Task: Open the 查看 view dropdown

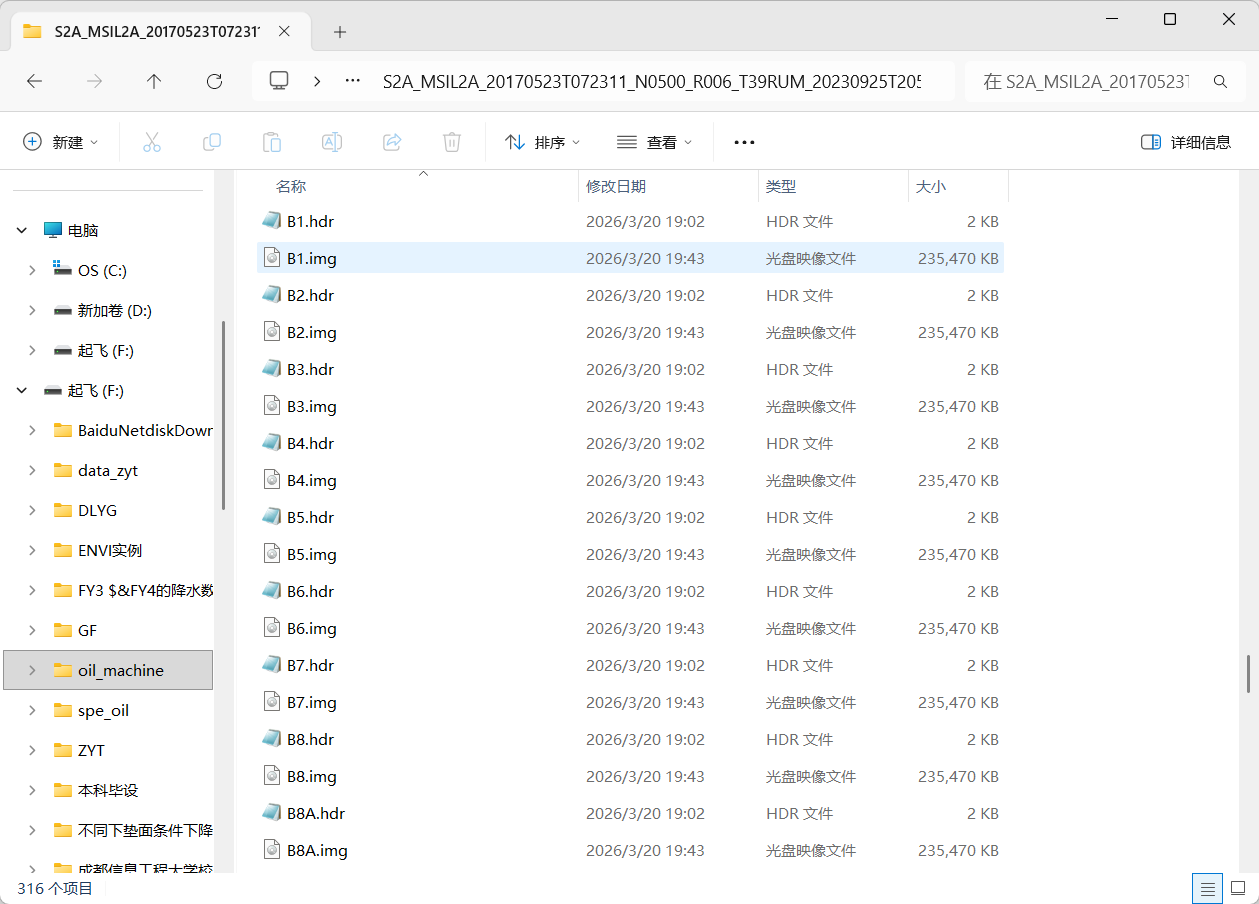Action: coord(654,142)
